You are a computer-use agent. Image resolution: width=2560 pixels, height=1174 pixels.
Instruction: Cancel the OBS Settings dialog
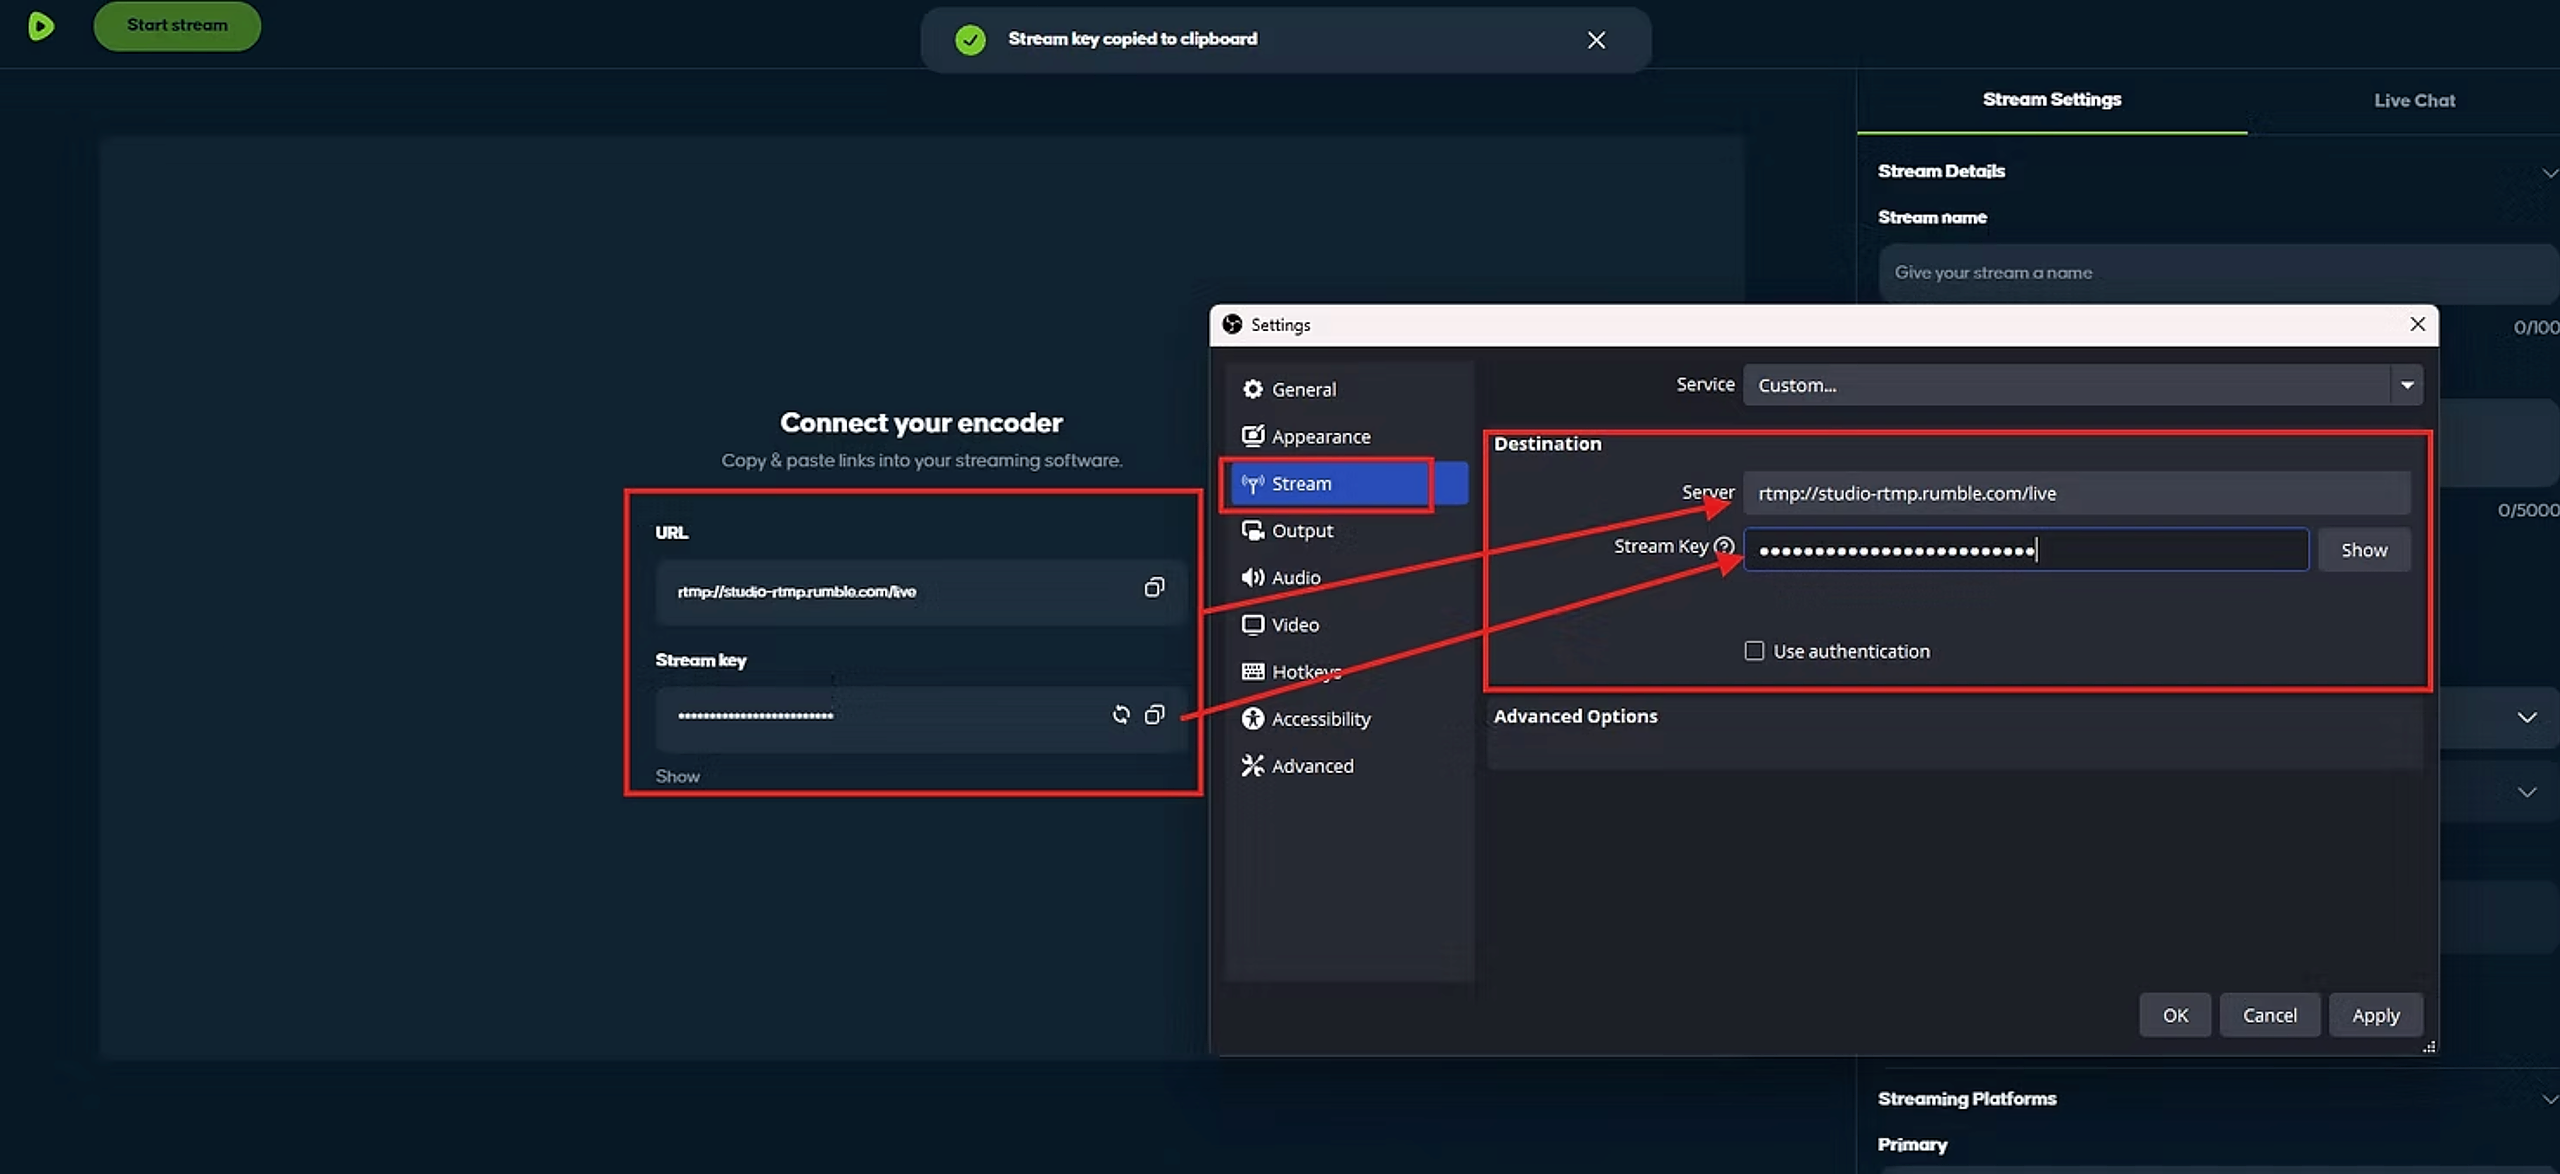[x=2269, y=1015]
